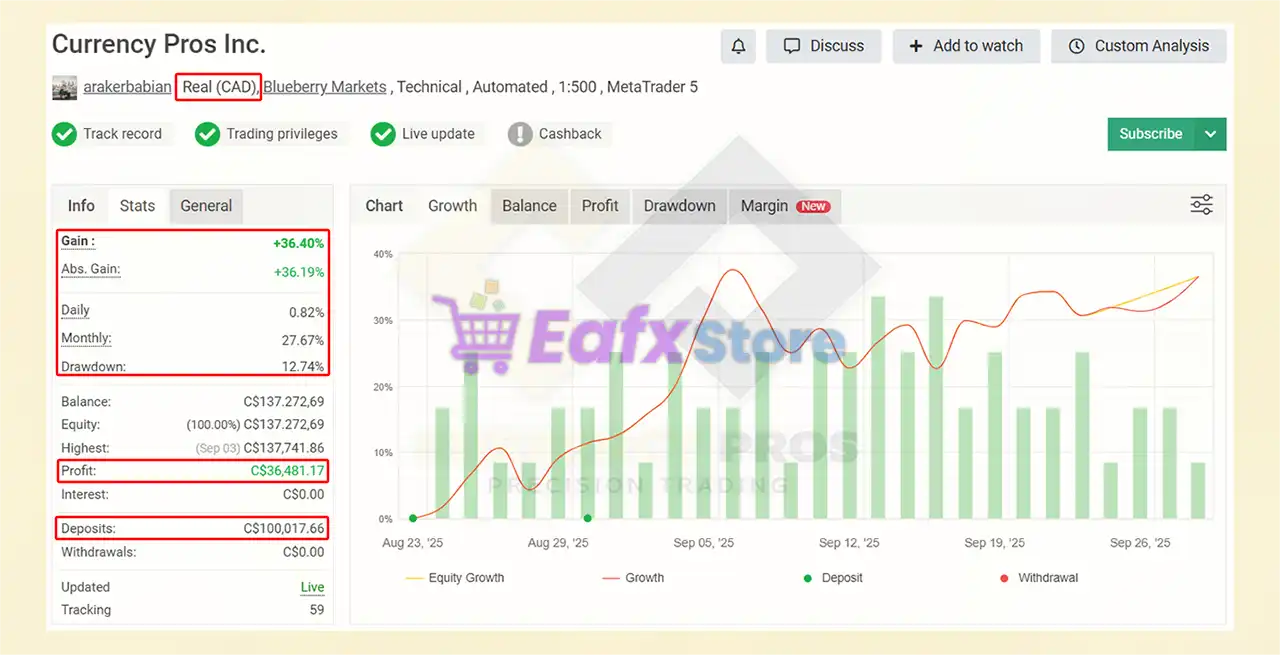The width and height of the screenshot is (1280, 655).
Task: Click the Real (CAD) account type text
Action: pyautogui.click(x=218, y=87)
